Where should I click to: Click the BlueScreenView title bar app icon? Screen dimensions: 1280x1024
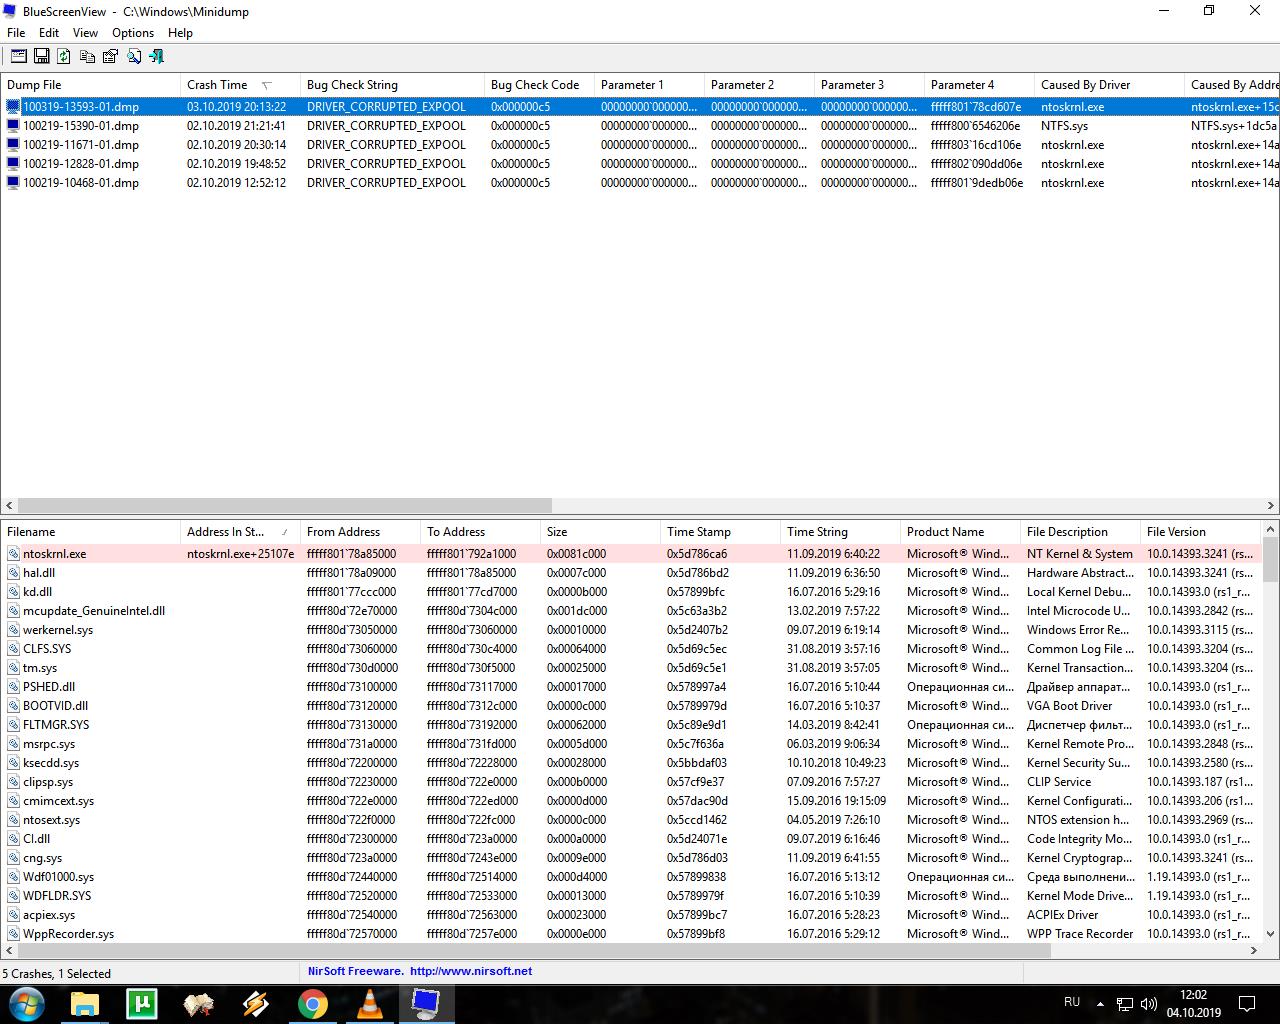tap(10, 11)
